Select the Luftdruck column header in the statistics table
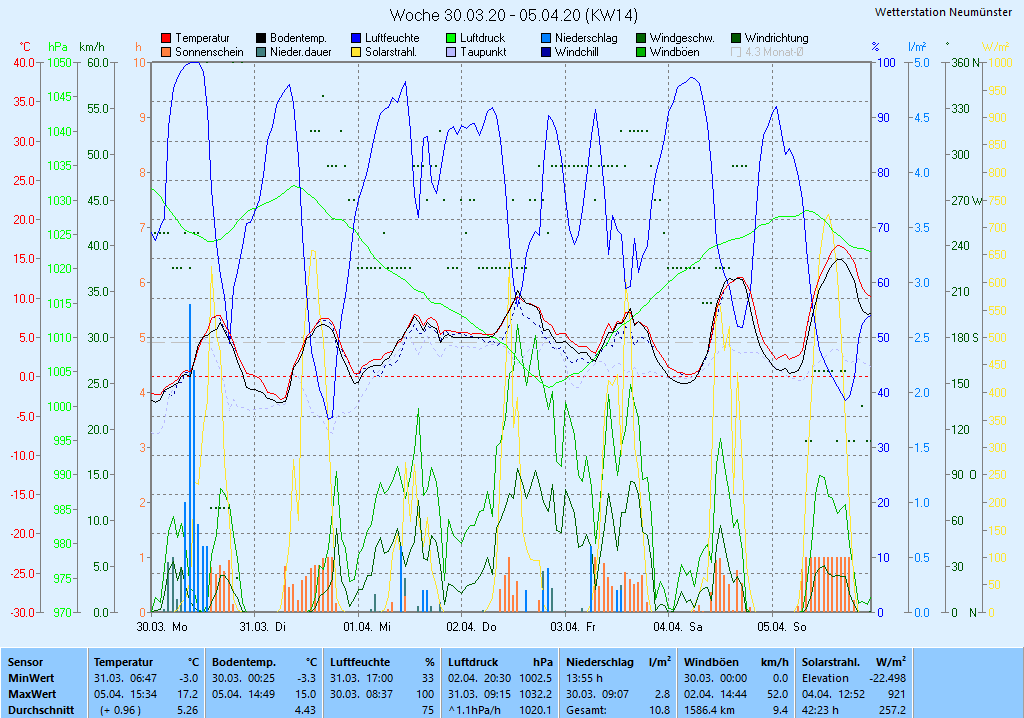 (x=472, y=662)
